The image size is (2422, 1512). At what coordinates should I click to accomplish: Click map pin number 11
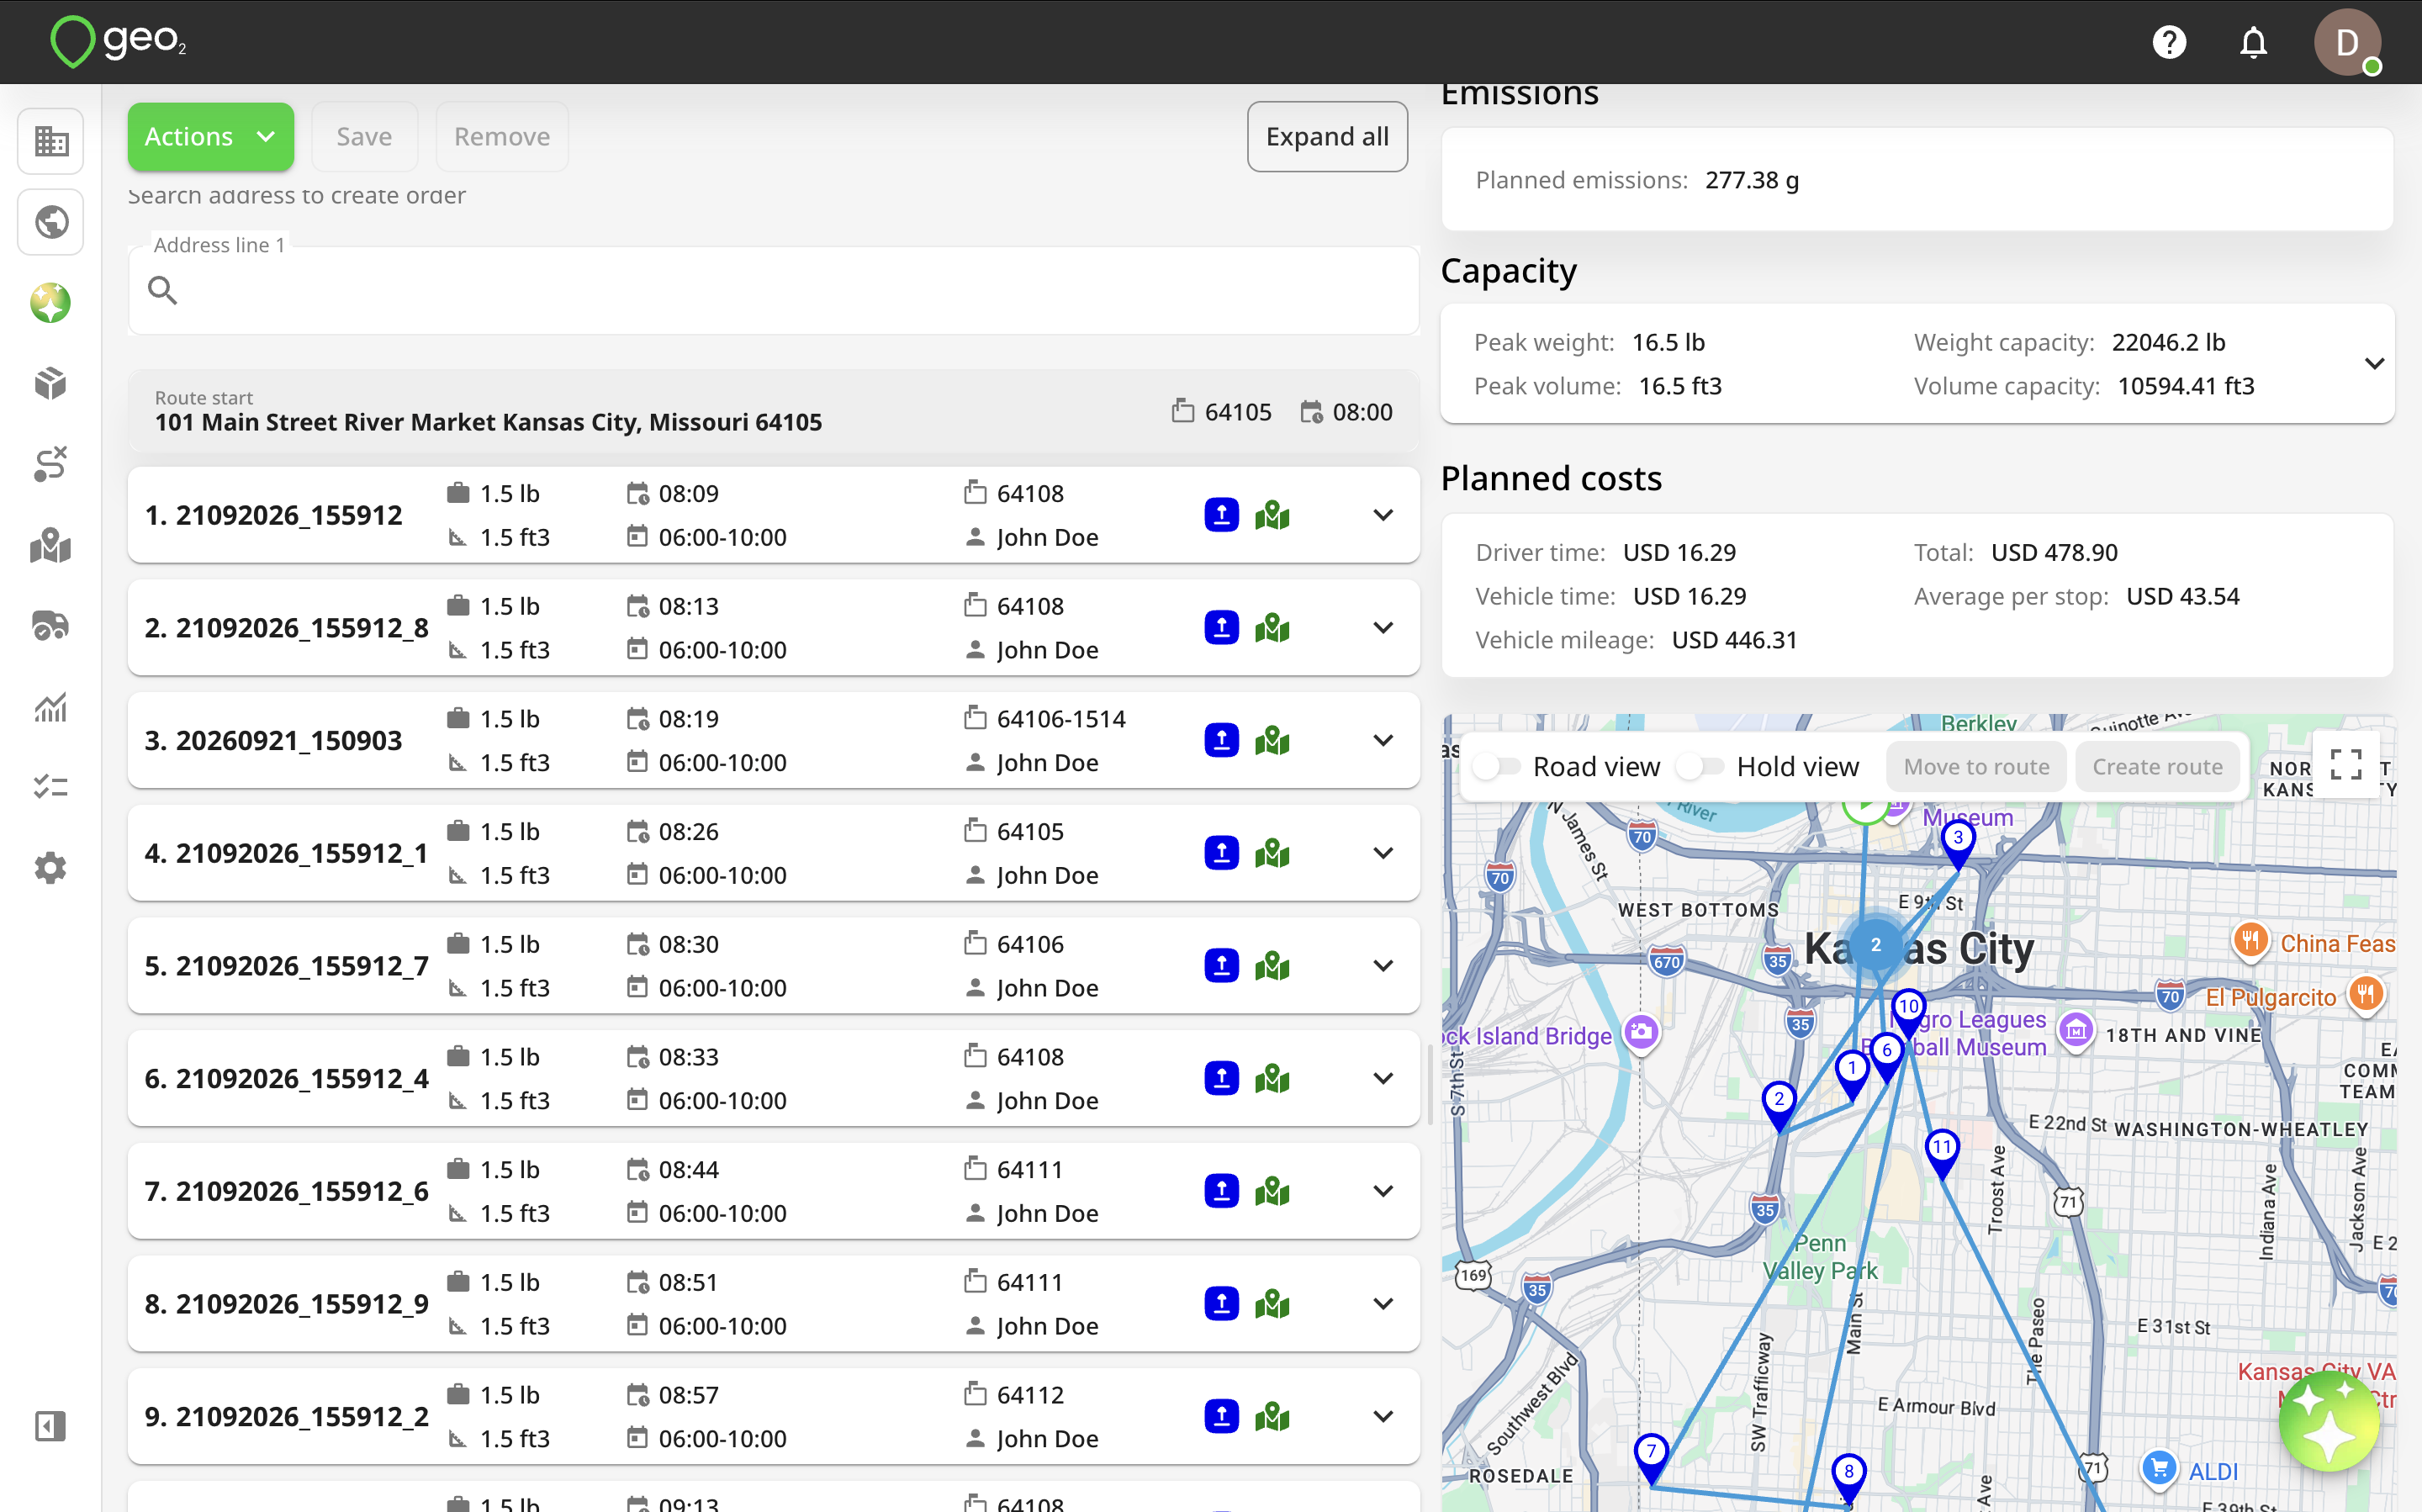click(1941, 1153)
